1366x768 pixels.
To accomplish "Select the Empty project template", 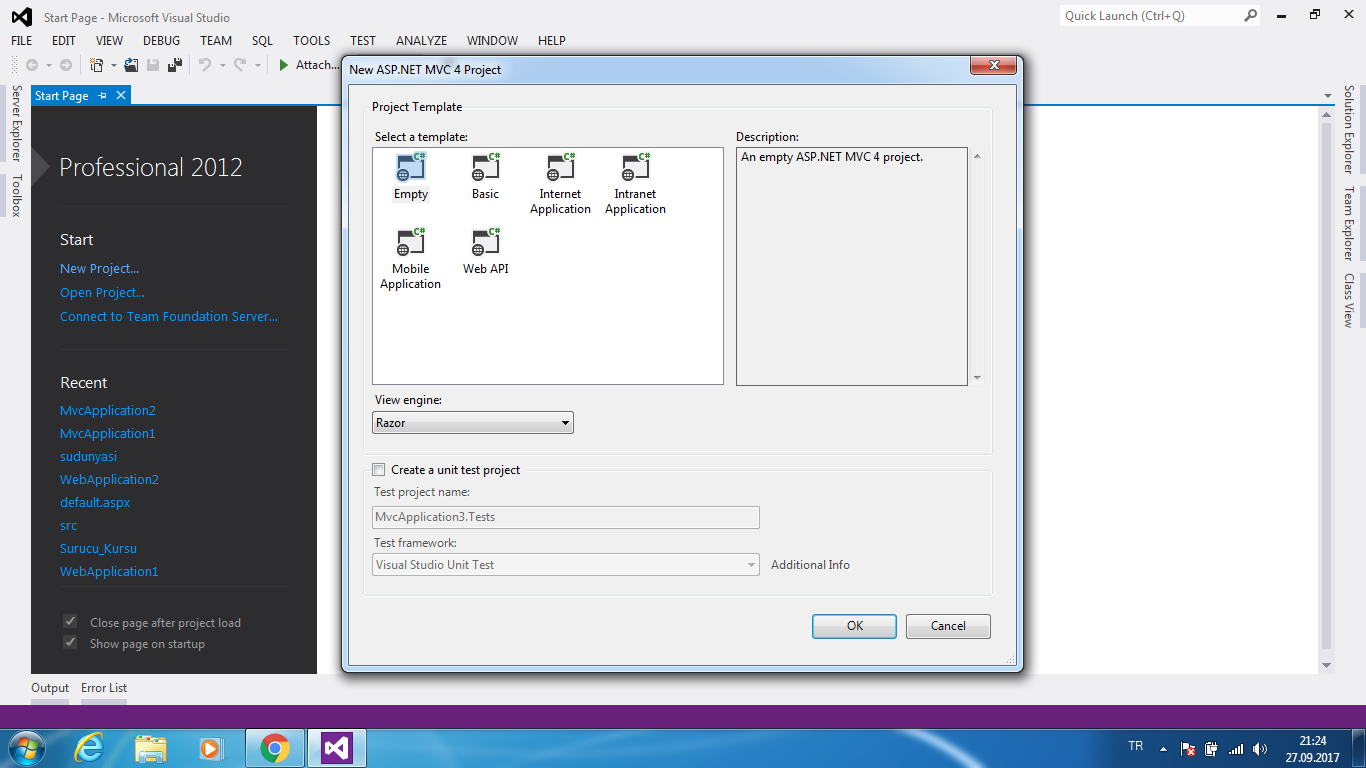I will [x=411, y=177].
